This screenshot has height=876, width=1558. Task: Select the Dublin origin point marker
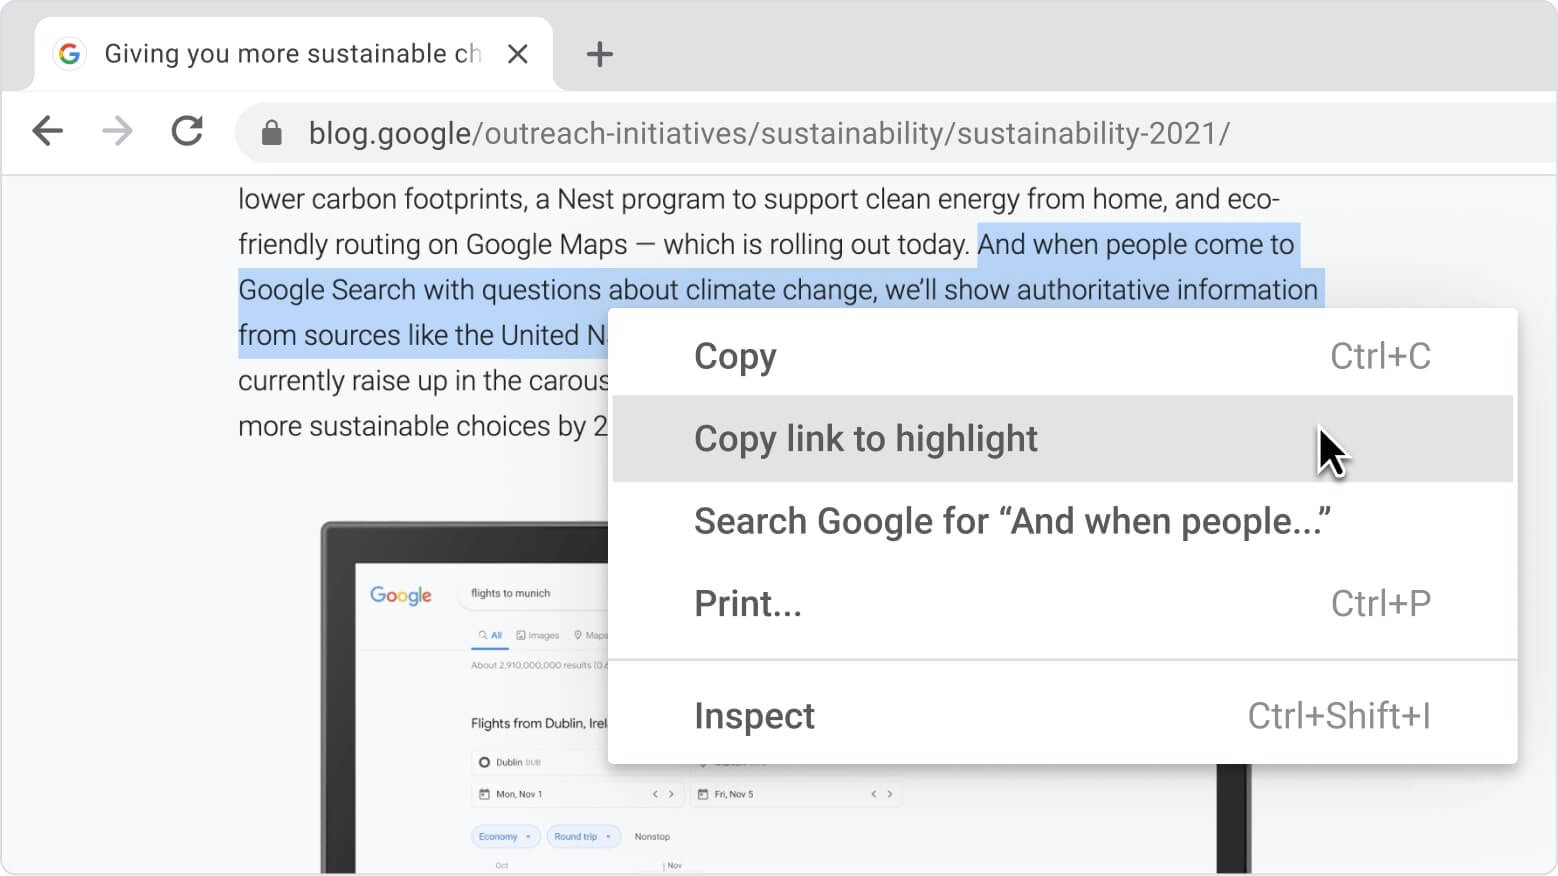[x=483, y=762]
